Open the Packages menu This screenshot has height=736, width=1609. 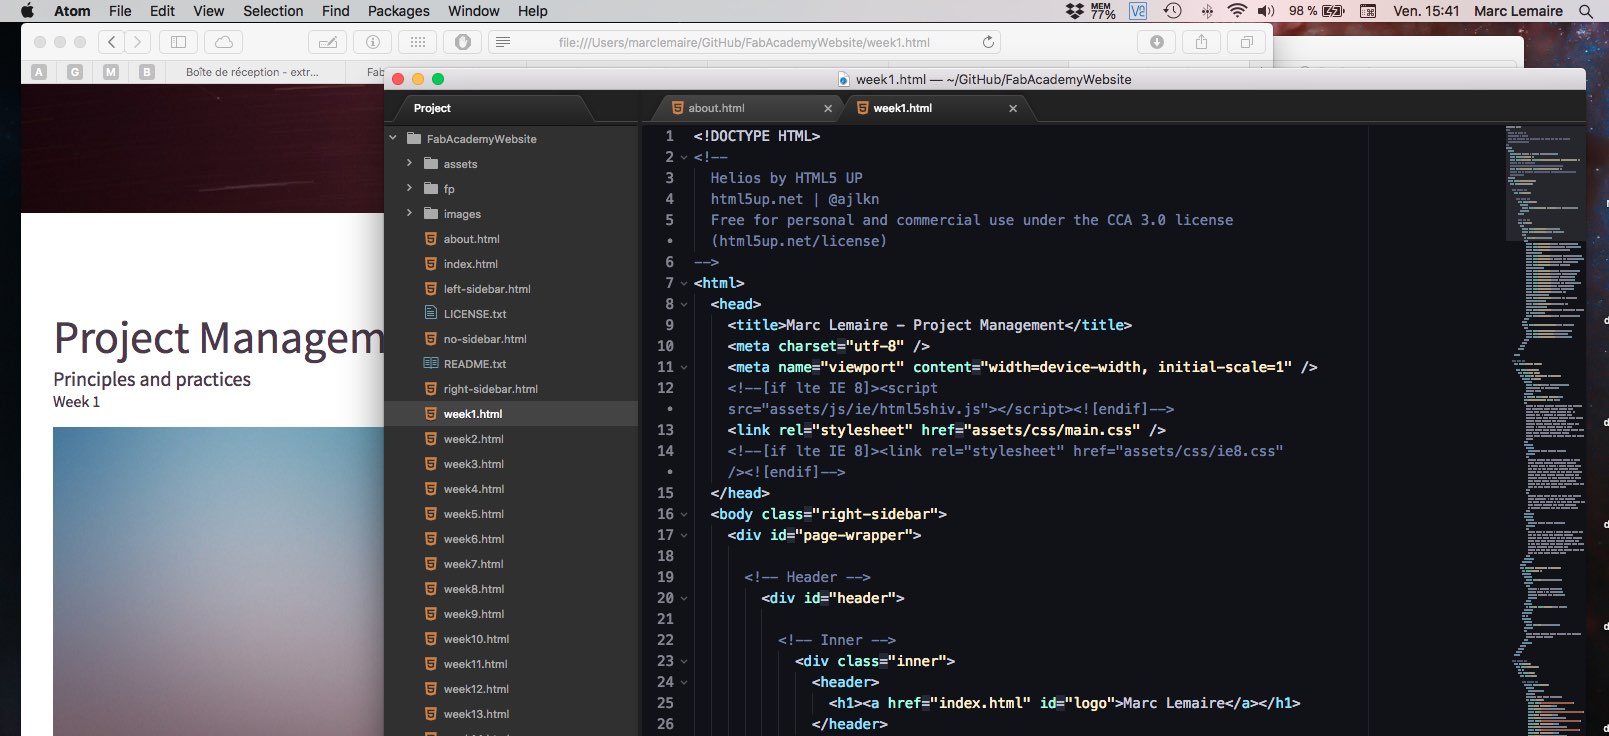398,11
